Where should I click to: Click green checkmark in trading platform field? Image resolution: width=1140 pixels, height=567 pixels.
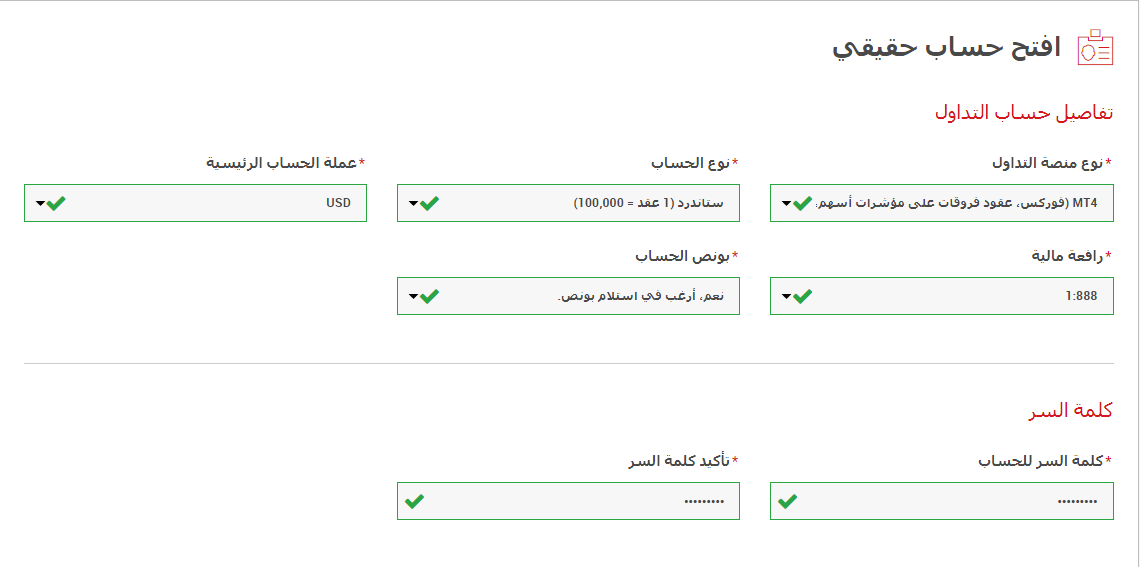tap(802, 203)
